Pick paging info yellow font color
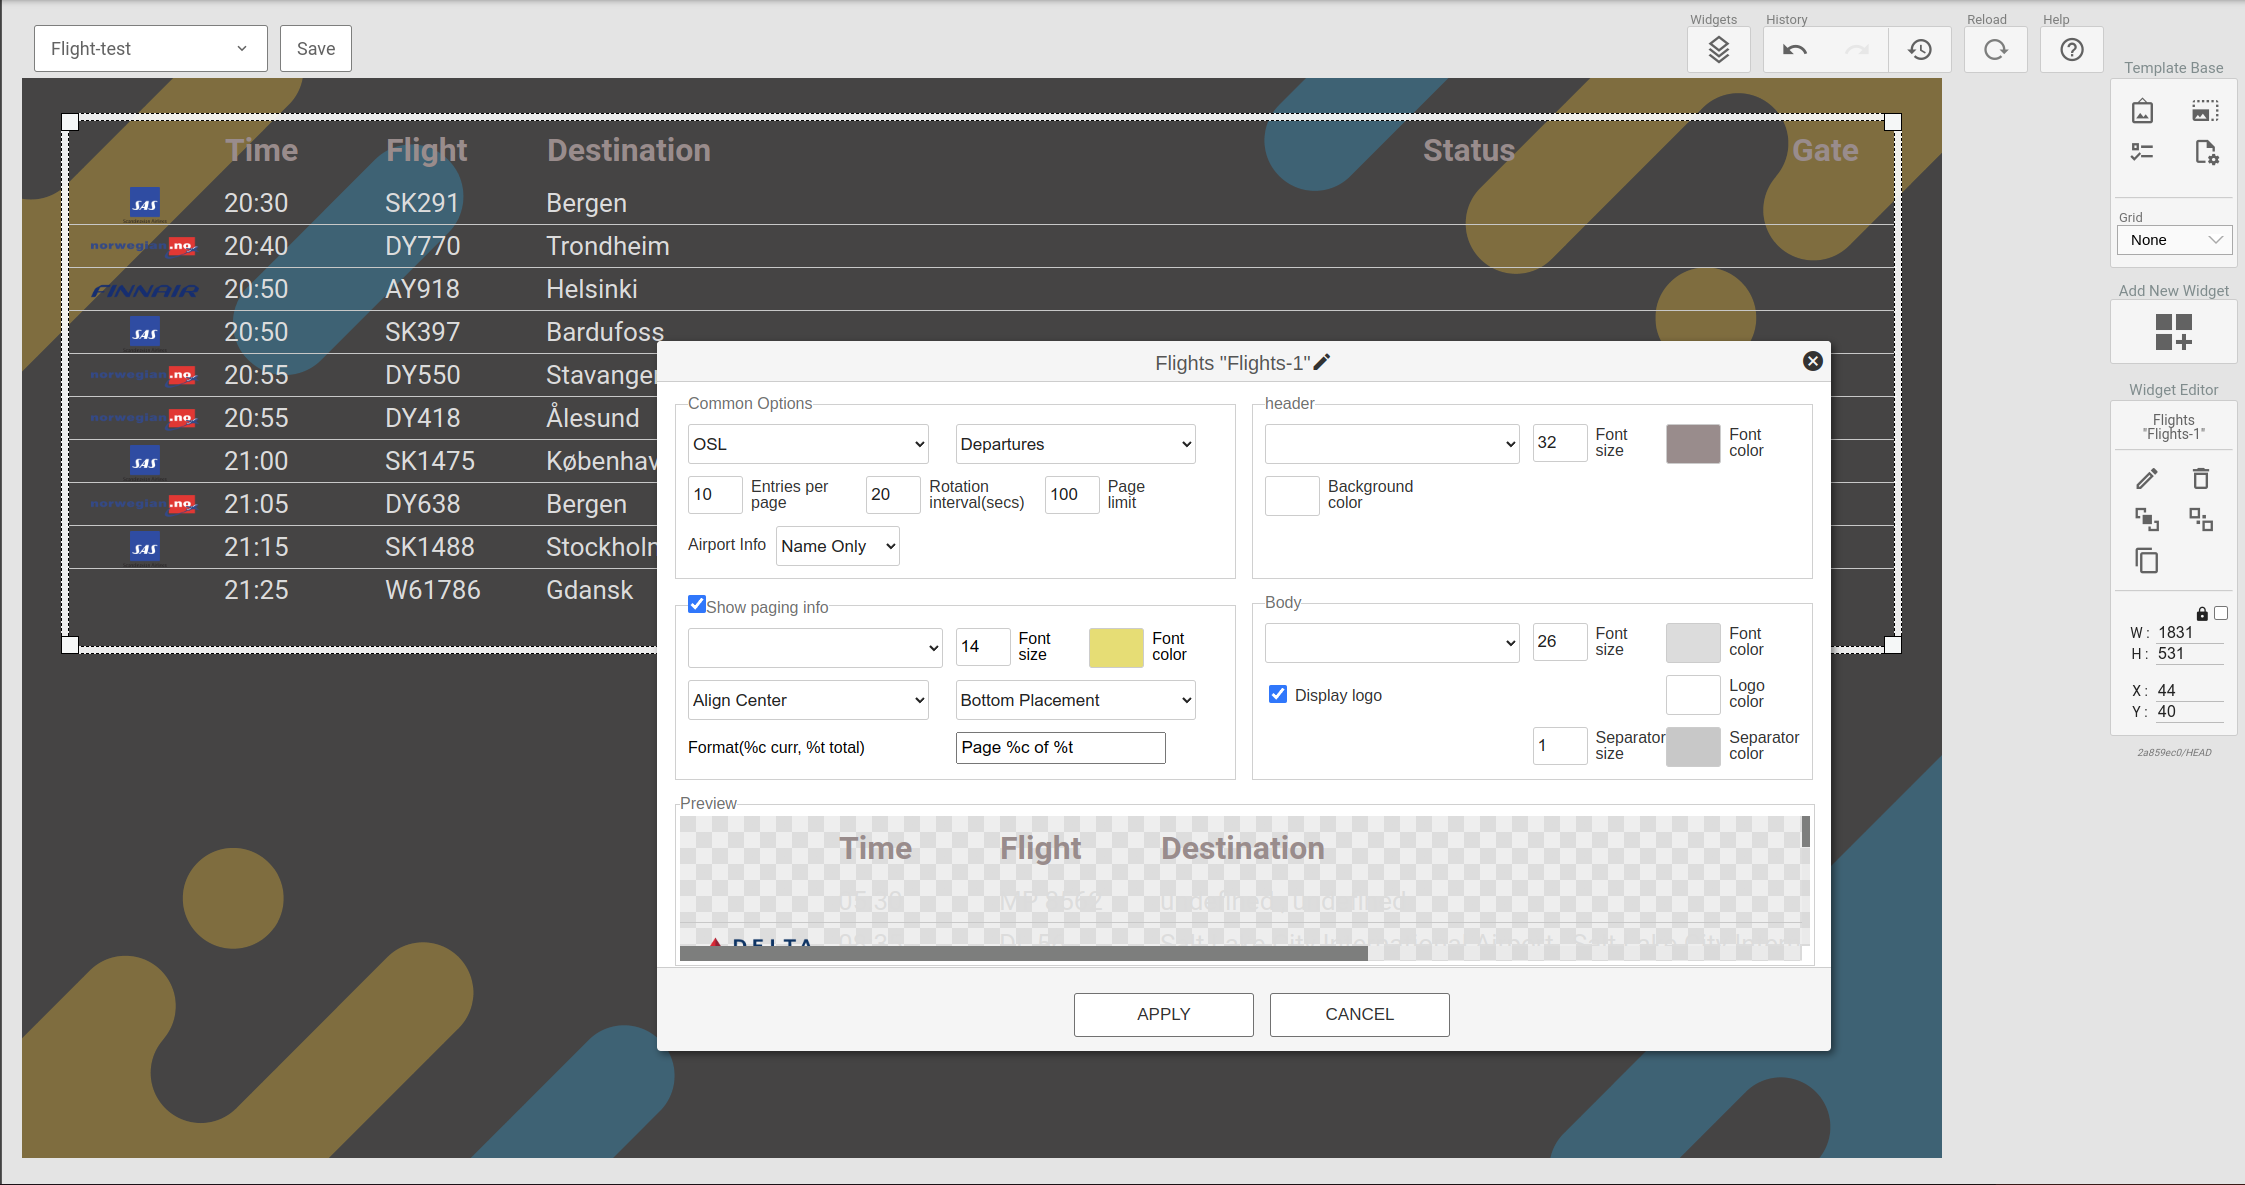 pyautogui.click(x=1116, y=647)
